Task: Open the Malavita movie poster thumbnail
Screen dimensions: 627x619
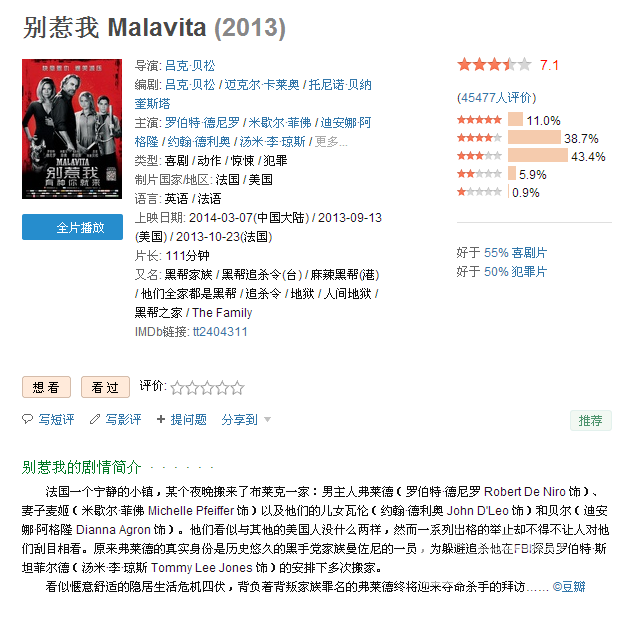Action: pos(72,129)
